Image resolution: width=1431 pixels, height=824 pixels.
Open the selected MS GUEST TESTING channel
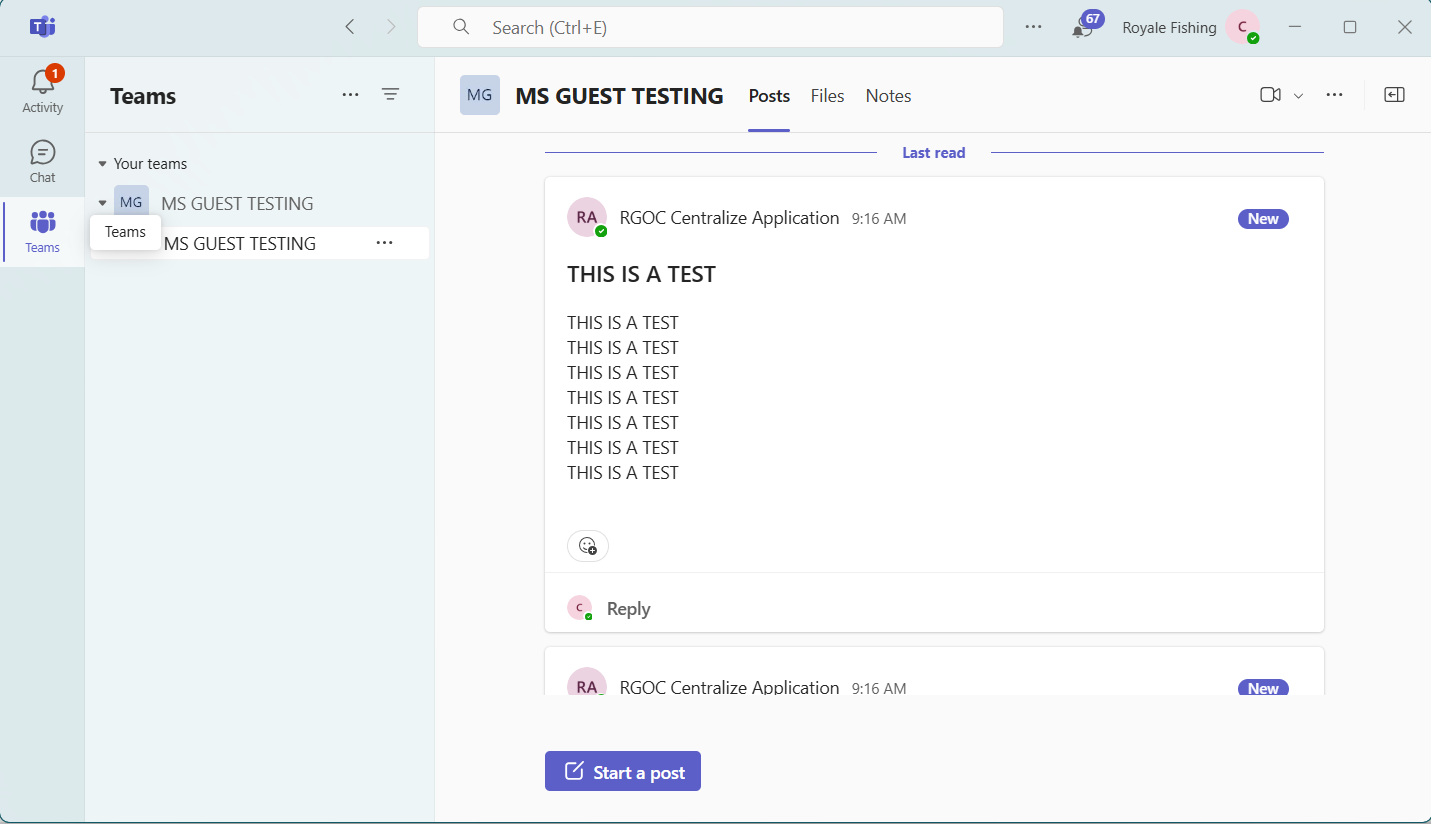tap(260, 243)
